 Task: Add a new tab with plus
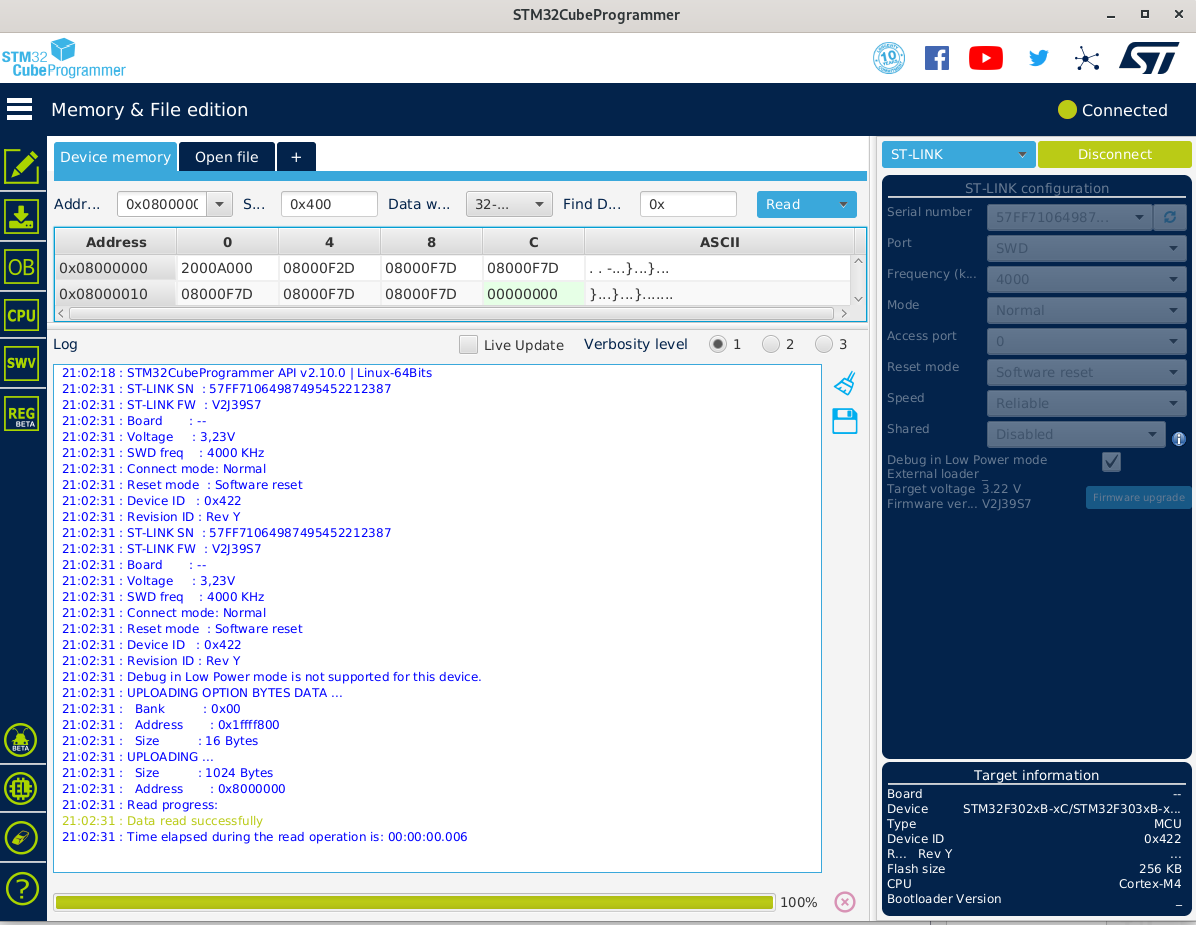[296, 157]
